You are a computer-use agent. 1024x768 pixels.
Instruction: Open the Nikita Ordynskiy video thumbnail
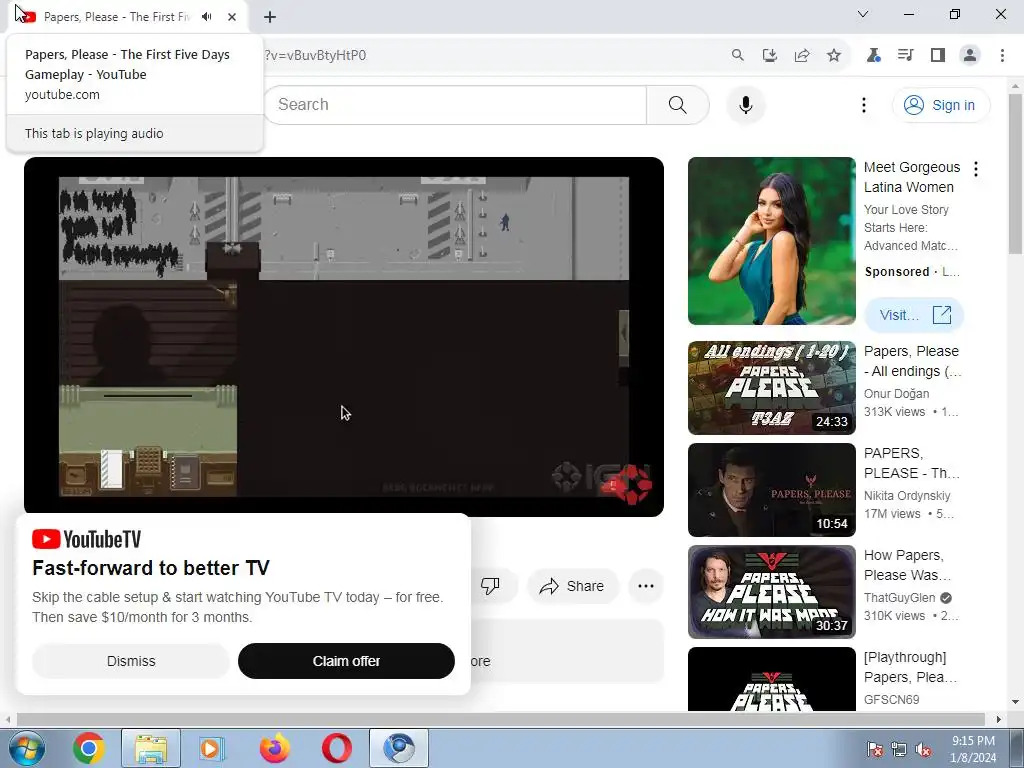tap(771, 490)
